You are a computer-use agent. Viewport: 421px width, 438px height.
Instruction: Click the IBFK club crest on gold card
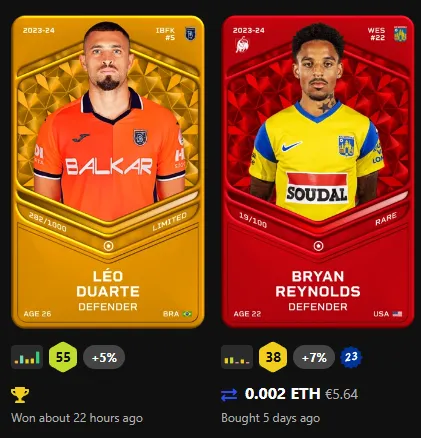tap(190, 34)
